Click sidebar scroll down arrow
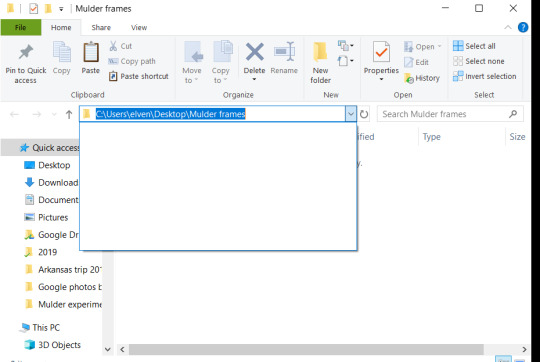540x362 pixels. pyautogui.click(x=108, y=349)
